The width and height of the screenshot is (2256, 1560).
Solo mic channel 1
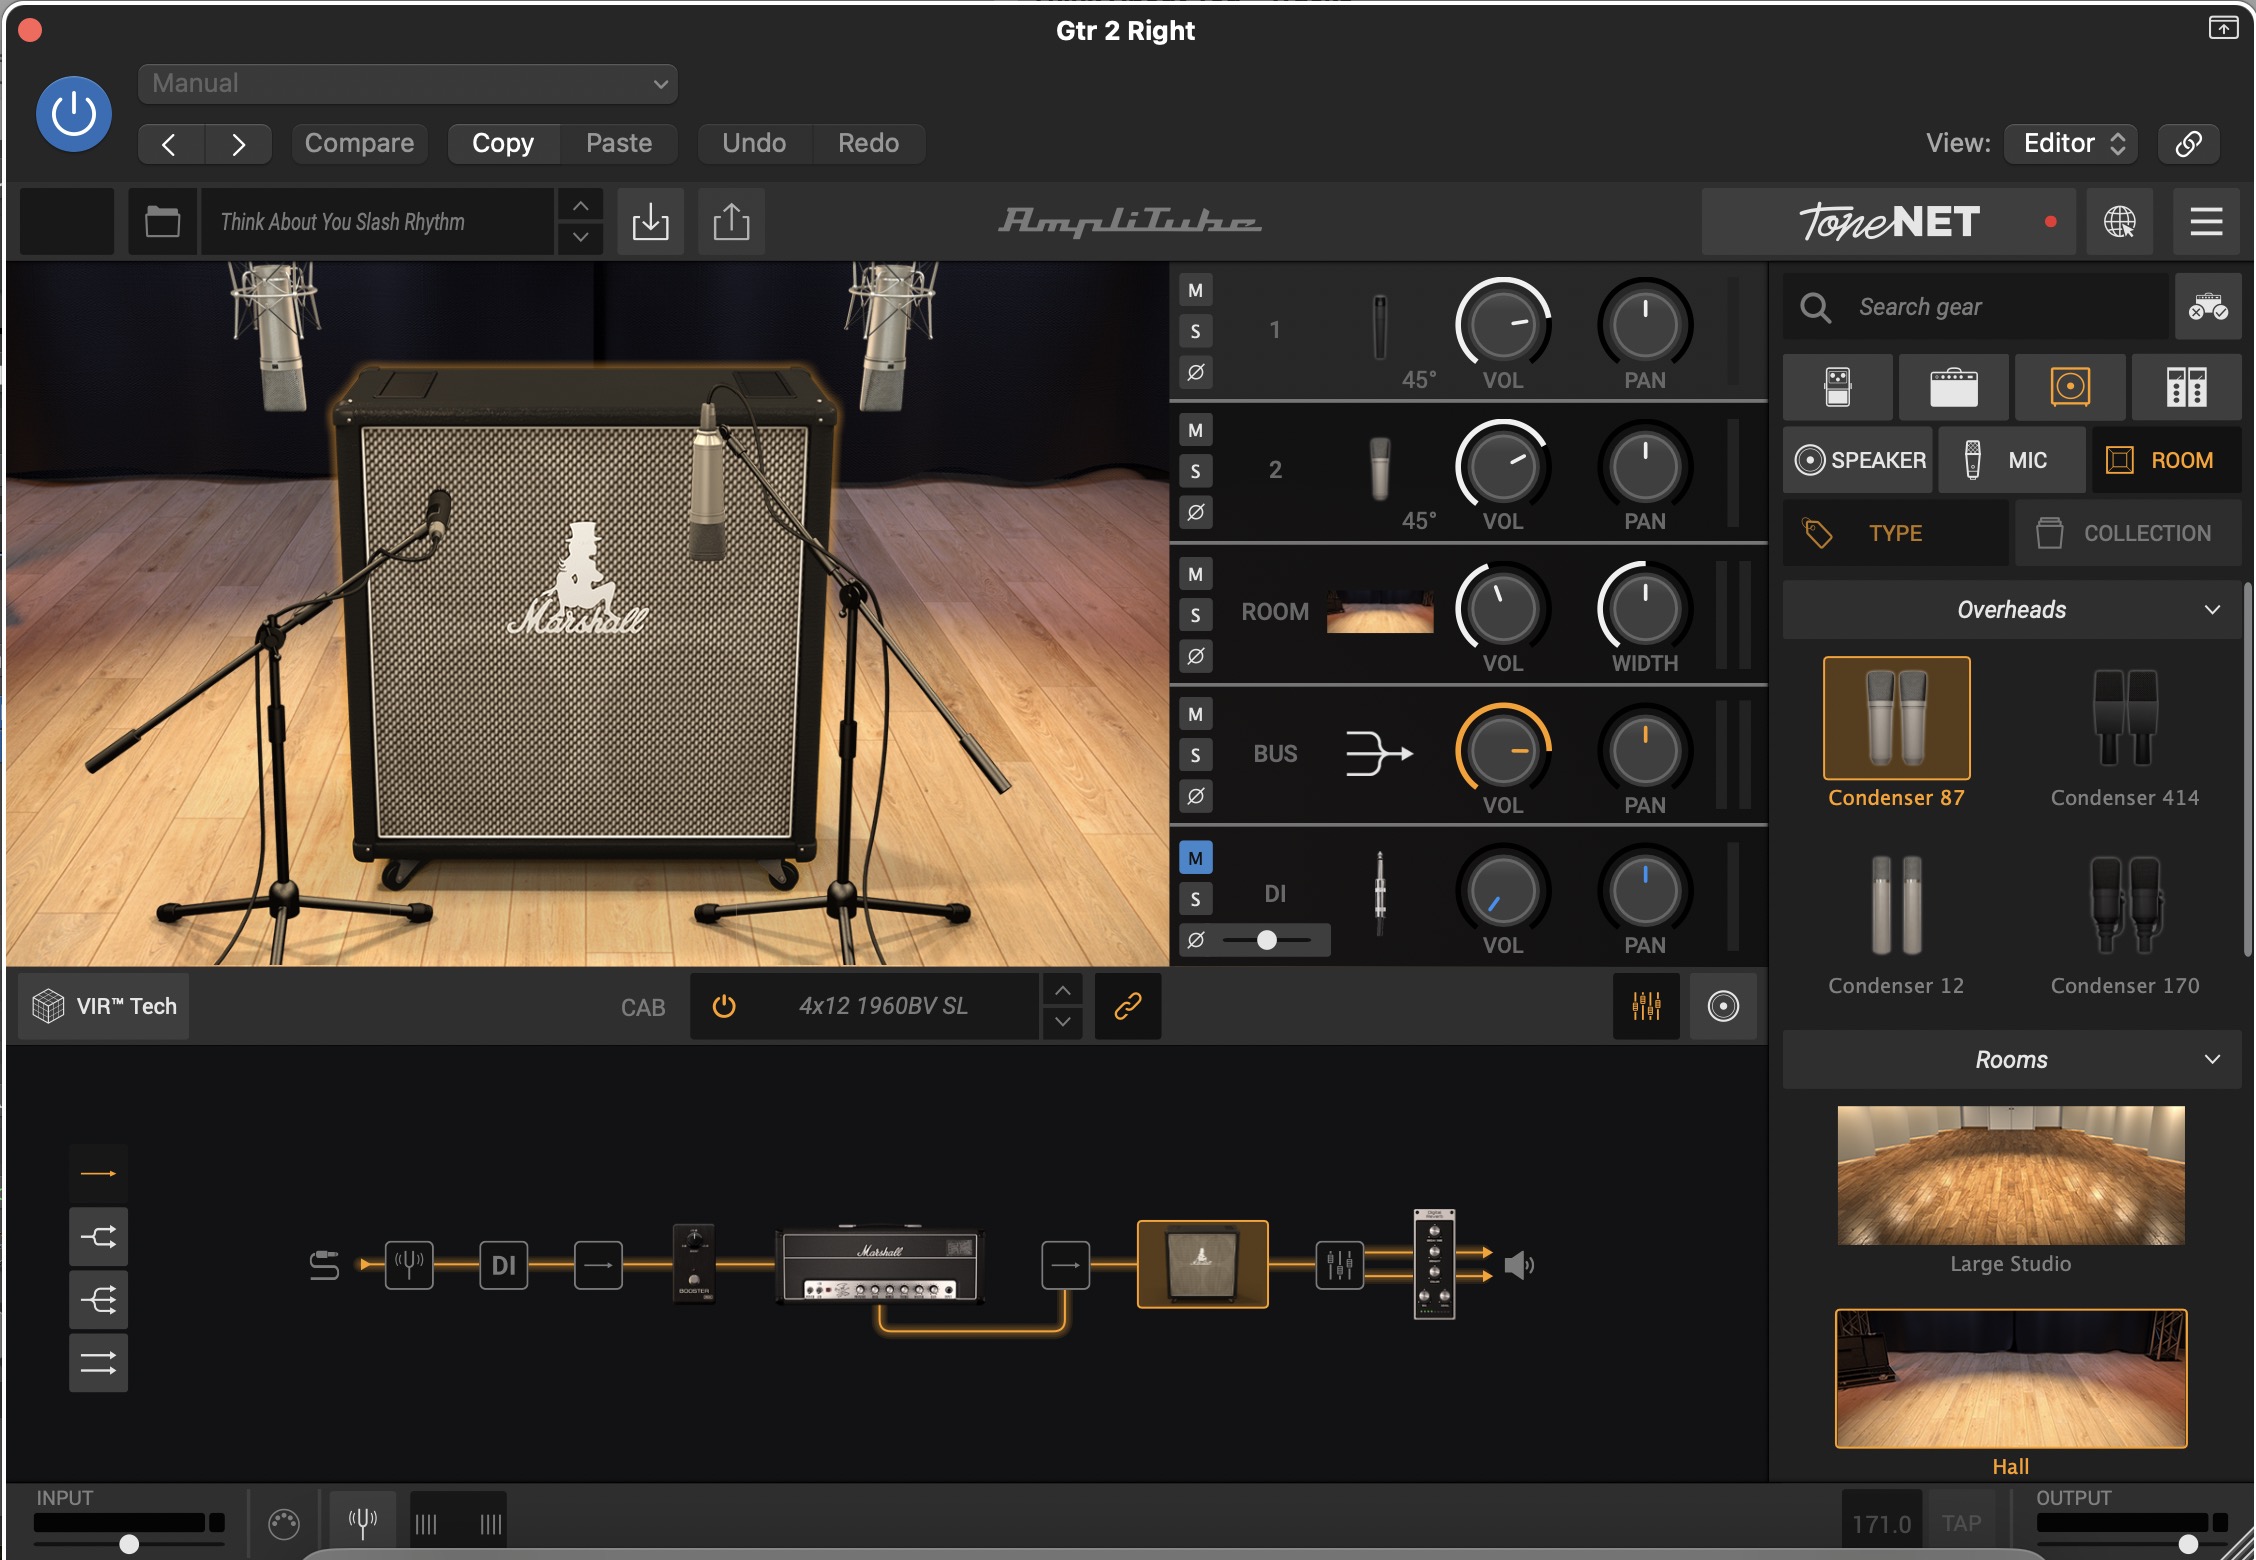[x=1195, y=332]
